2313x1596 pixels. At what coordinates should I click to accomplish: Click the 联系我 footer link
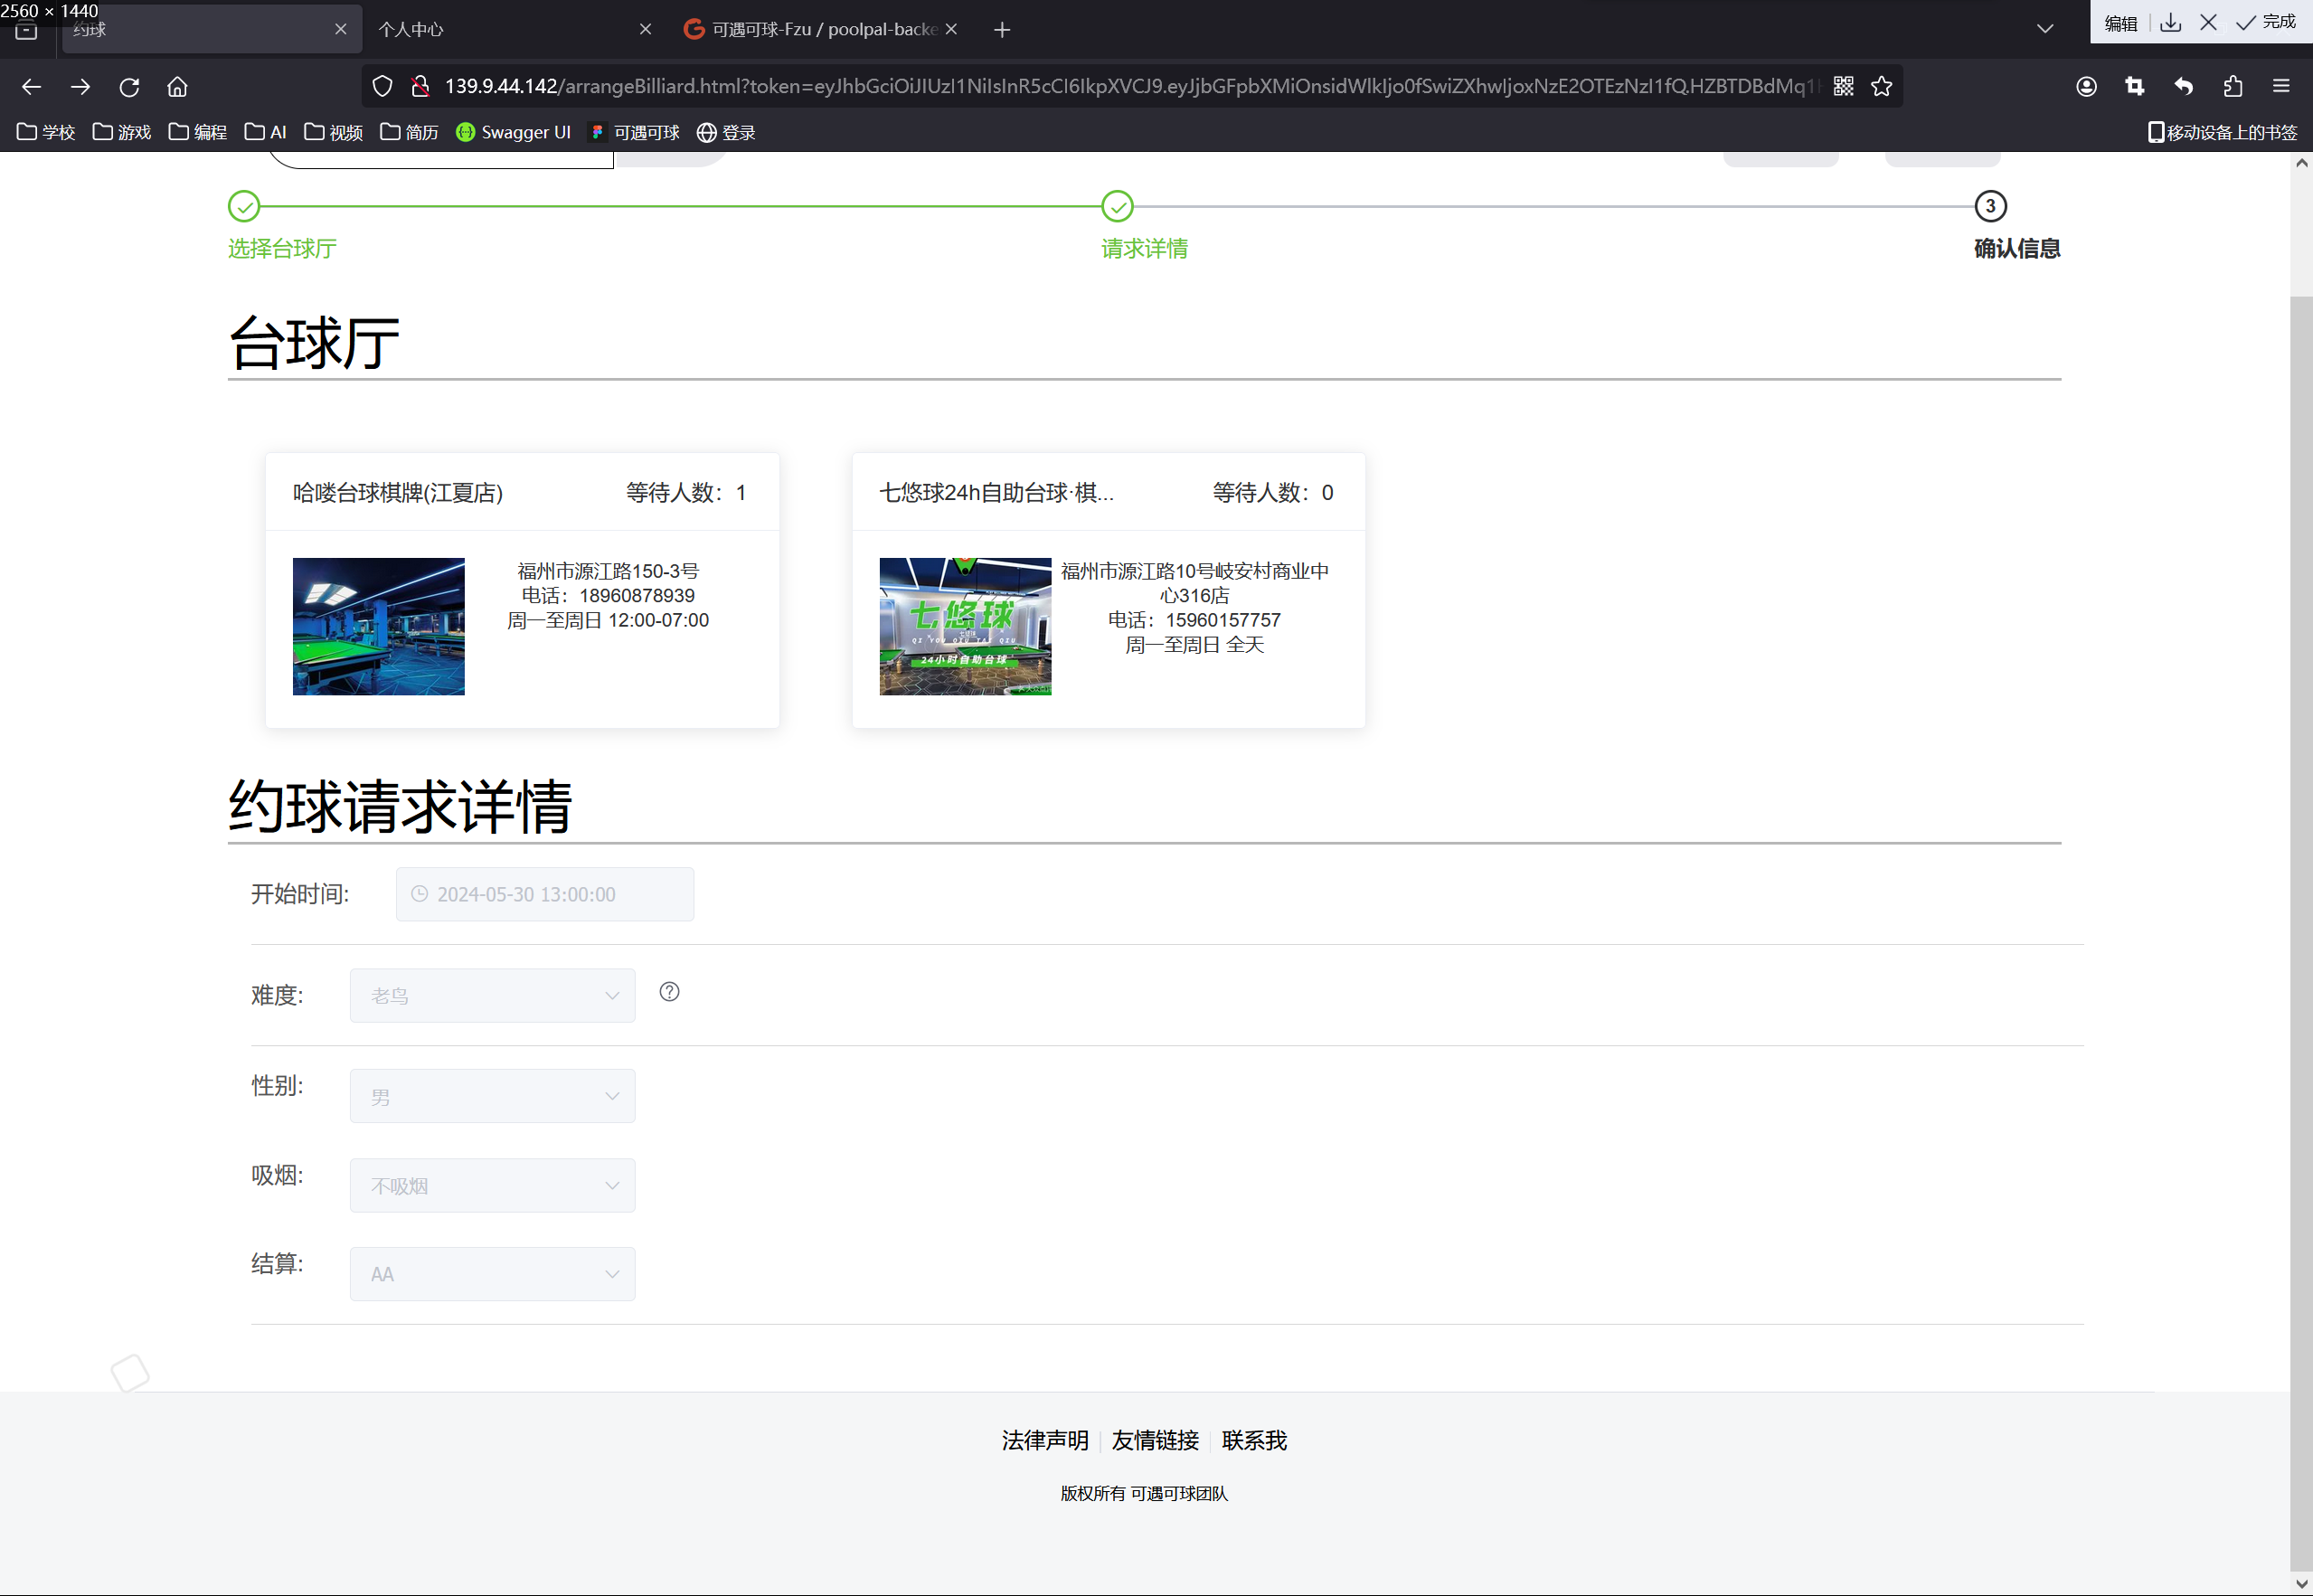[x=1254, y=1440]
